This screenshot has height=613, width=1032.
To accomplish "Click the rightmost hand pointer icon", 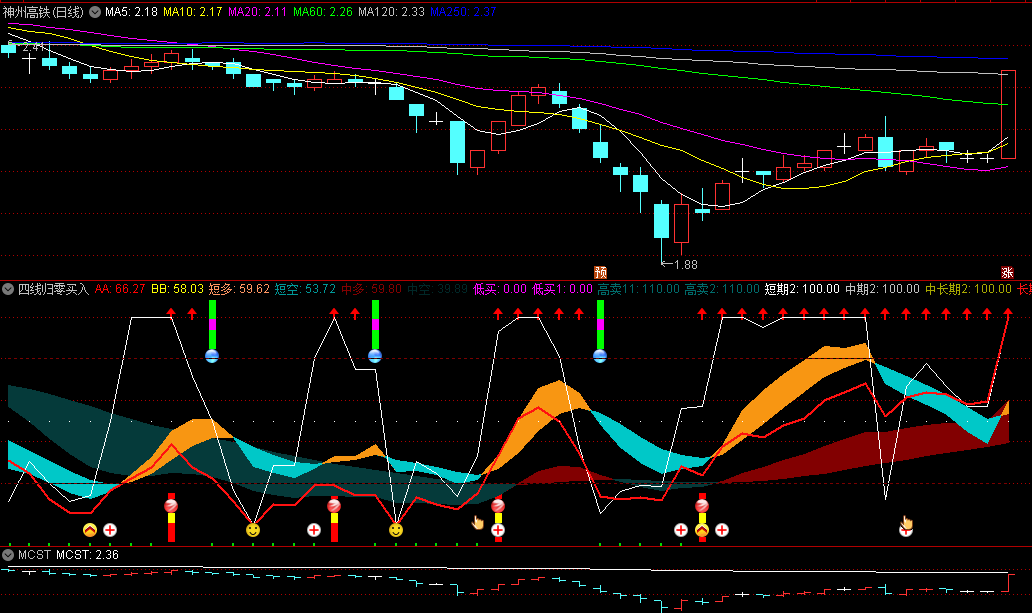I will coord(906,523).
